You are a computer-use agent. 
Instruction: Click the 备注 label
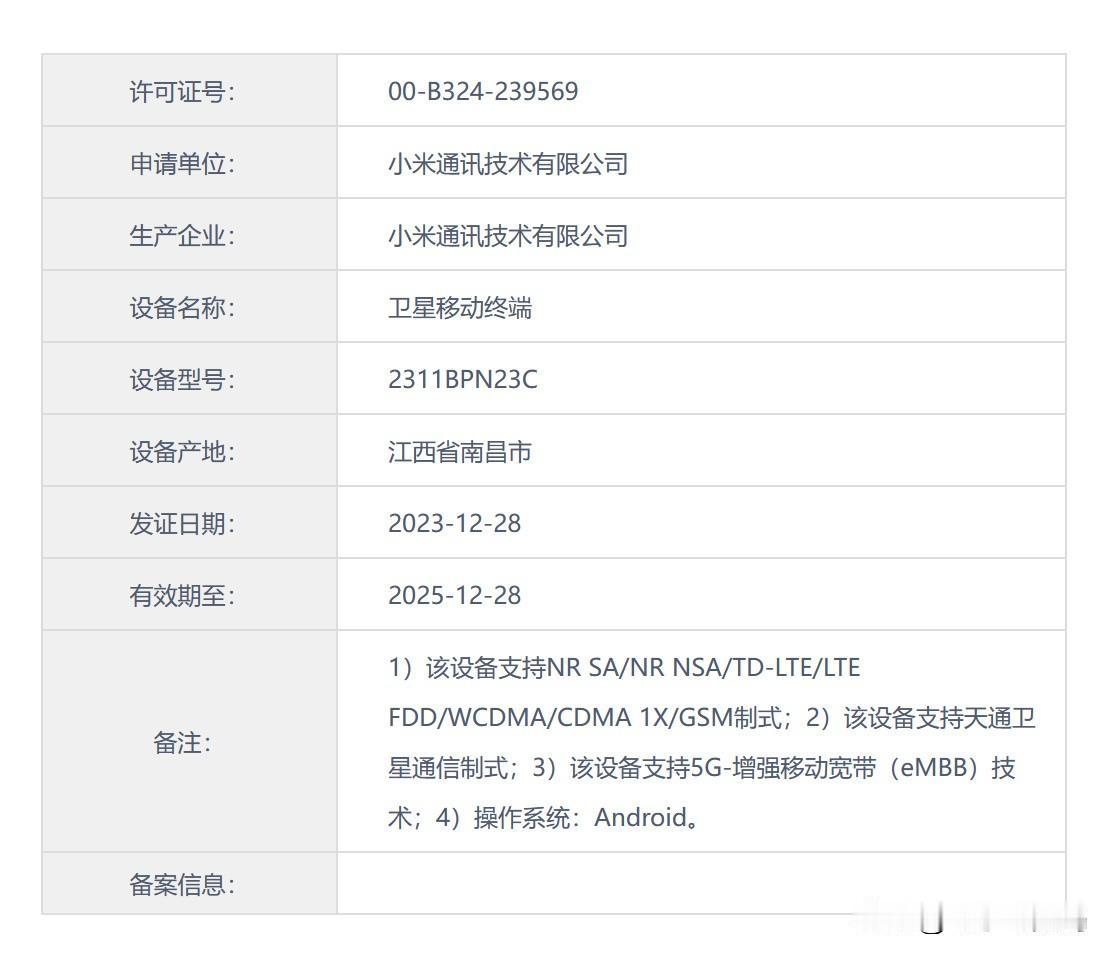click(182, 743)
